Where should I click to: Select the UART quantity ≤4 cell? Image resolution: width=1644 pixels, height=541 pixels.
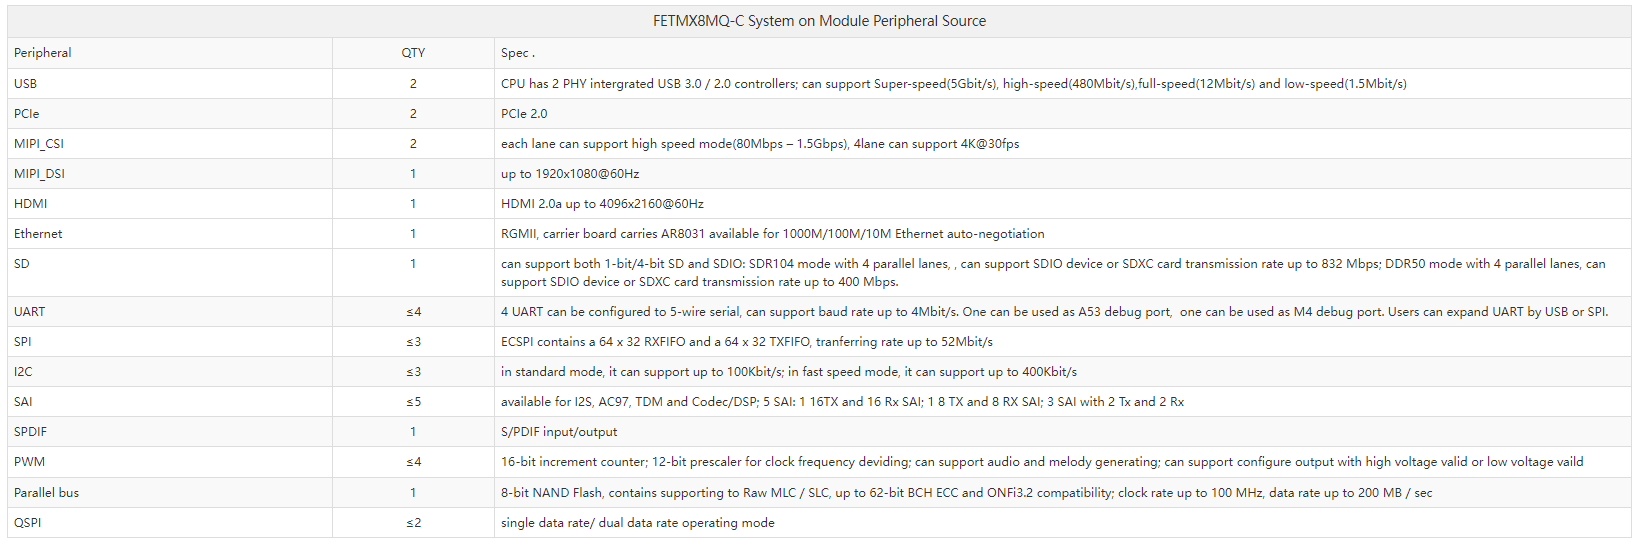(x=414, y=312)
